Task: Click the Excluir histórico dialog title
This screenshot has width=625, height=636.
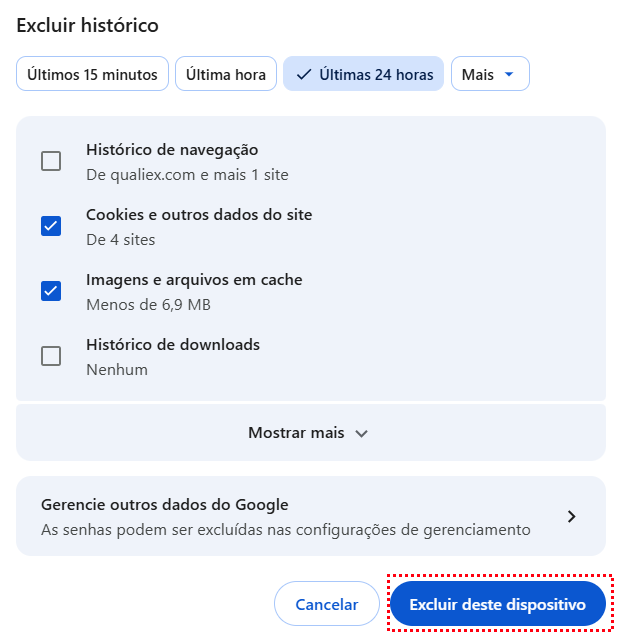Action: 88,25
